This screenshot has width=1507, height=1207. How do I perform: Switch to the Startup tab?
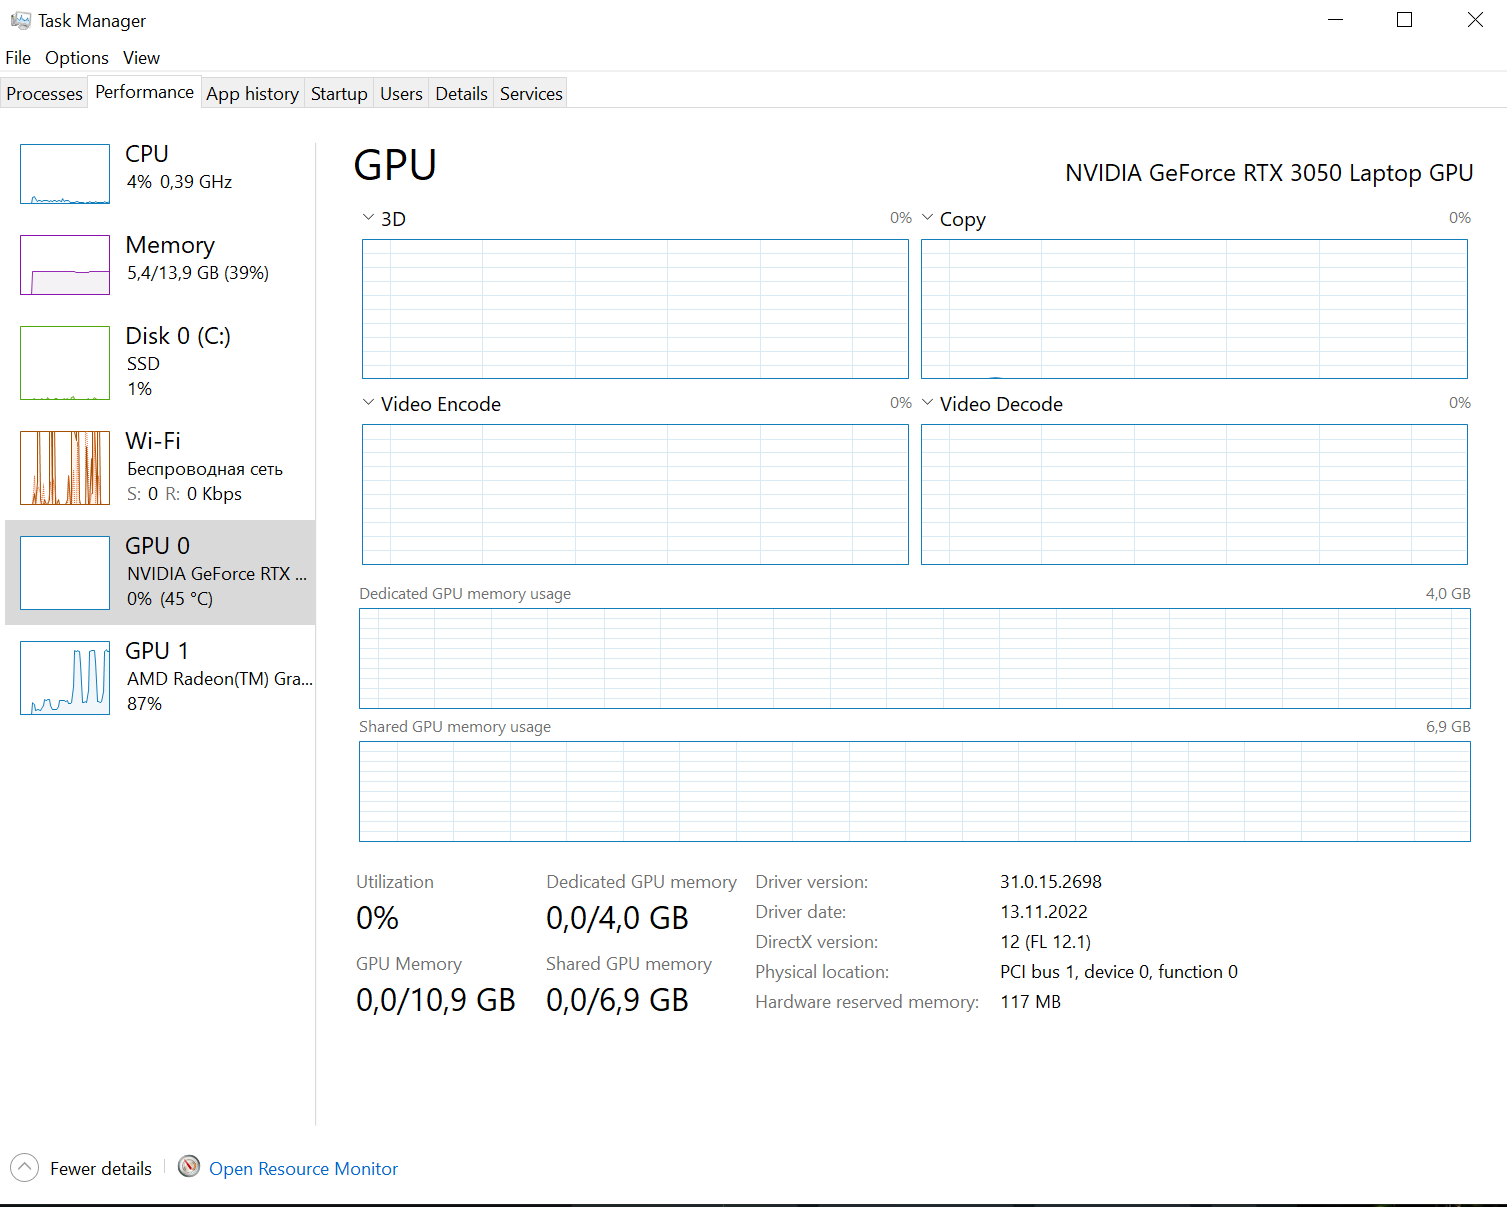point(339,94)
